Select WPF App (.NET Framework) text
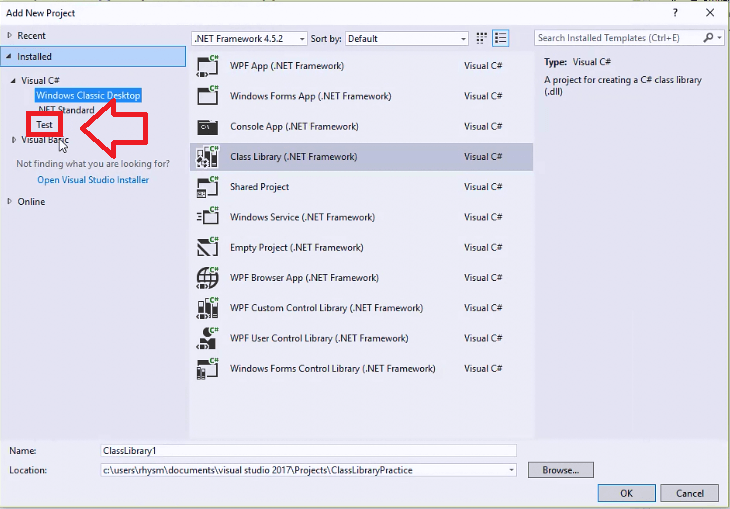Image resolution: width=730 pixels, height=509 pixels. point(287,66)
